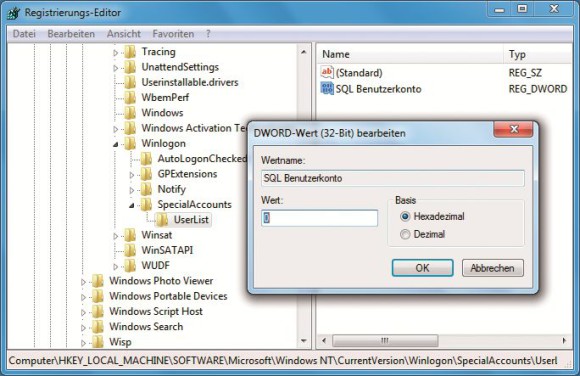Click the SpecialAccounts folder icon
Viewport: 580px width, 376px height.
point(146,204)
